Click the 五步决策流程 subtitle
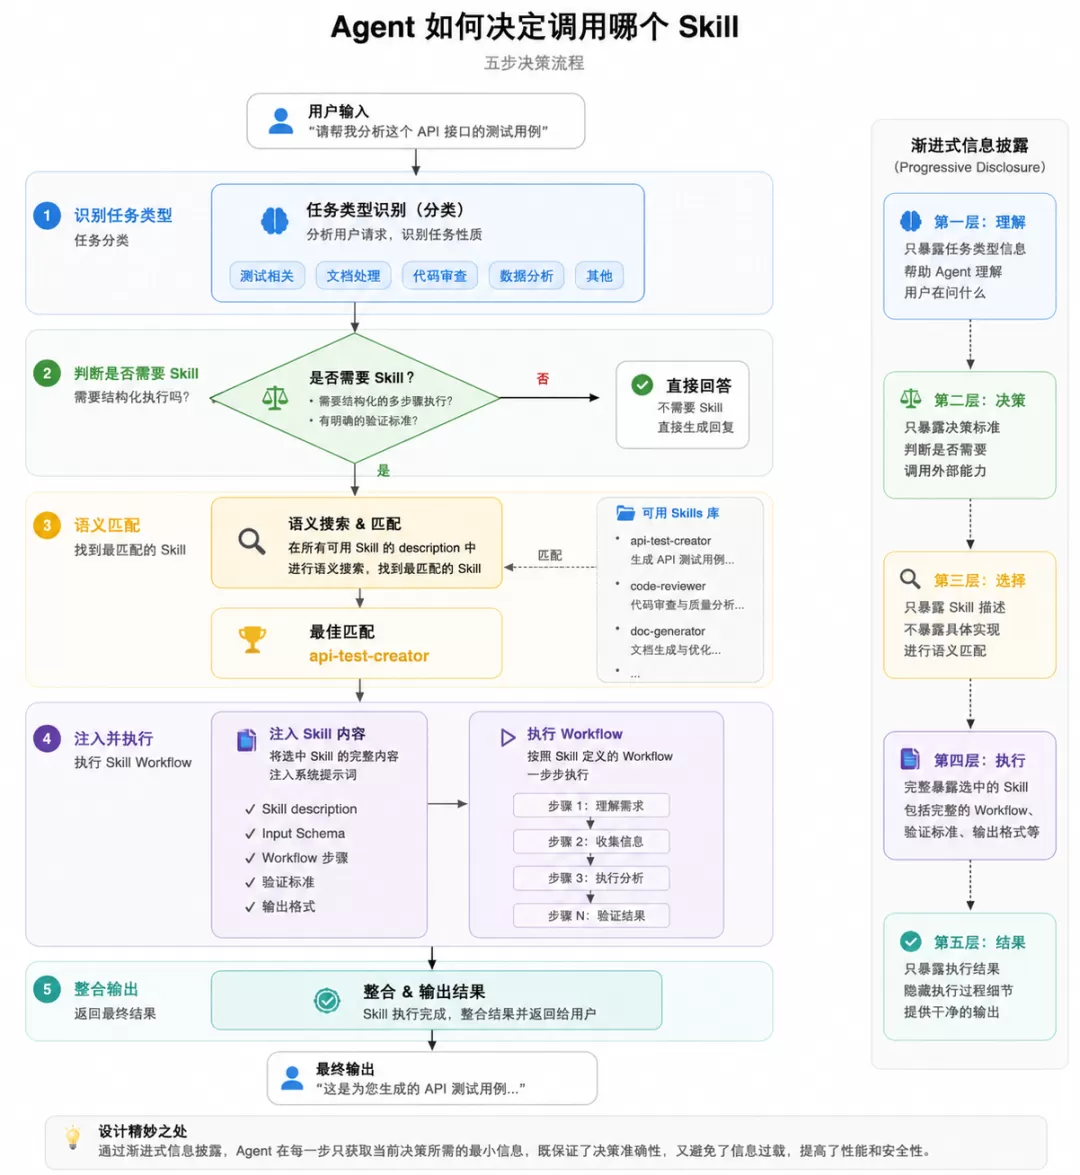This screenshot has width=1080, height=1175. point(534,63)
